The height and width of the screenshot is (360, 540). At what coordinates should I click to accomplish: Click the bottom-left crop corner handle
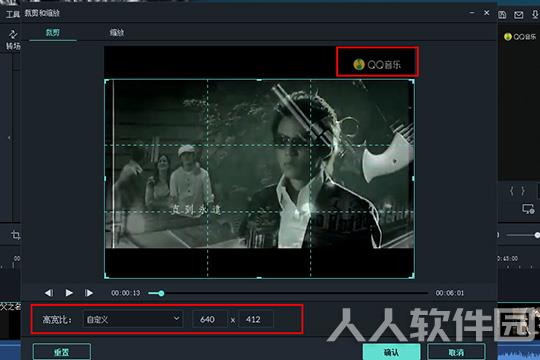click(106, 276)
